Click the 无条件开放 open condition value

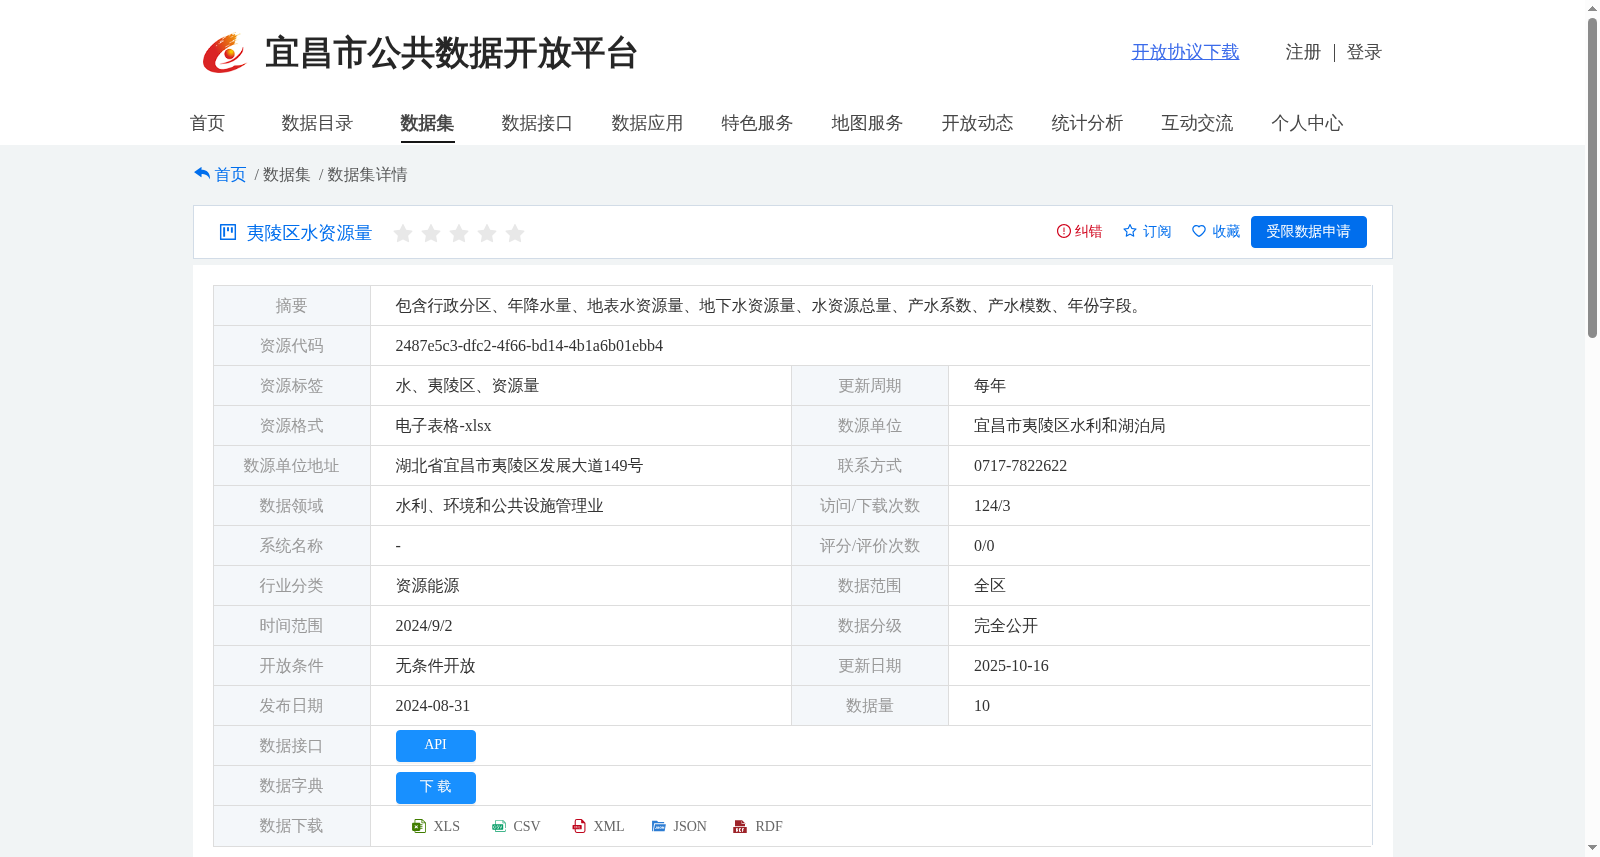coord(435,666)
